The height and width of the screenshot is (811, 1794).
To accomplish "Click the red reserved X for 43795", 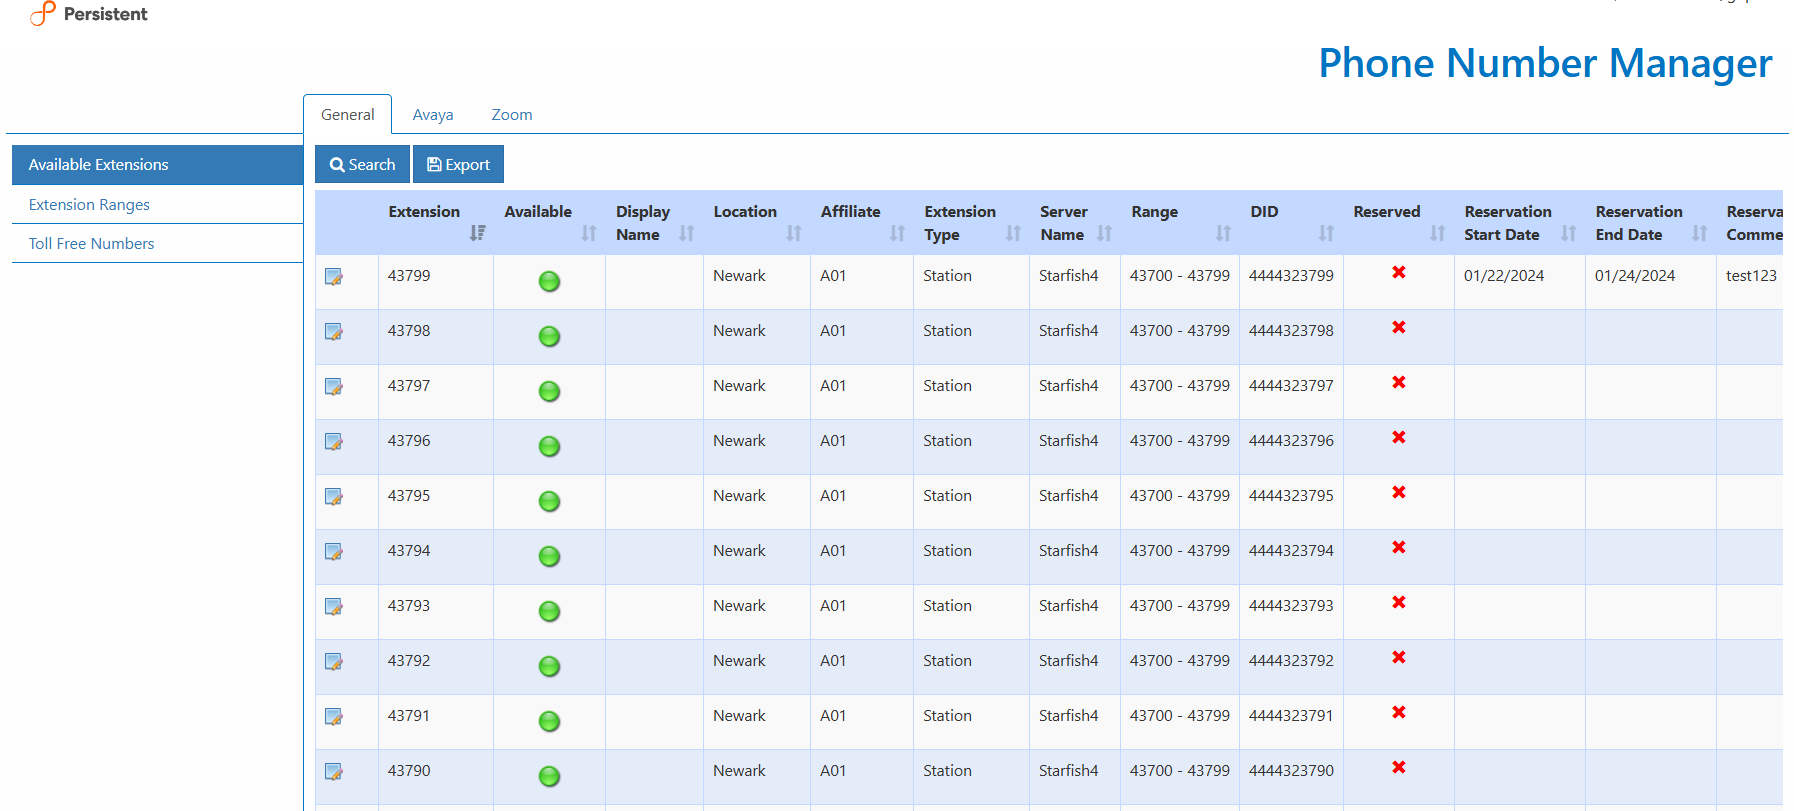I will [x=1399, y=492].
